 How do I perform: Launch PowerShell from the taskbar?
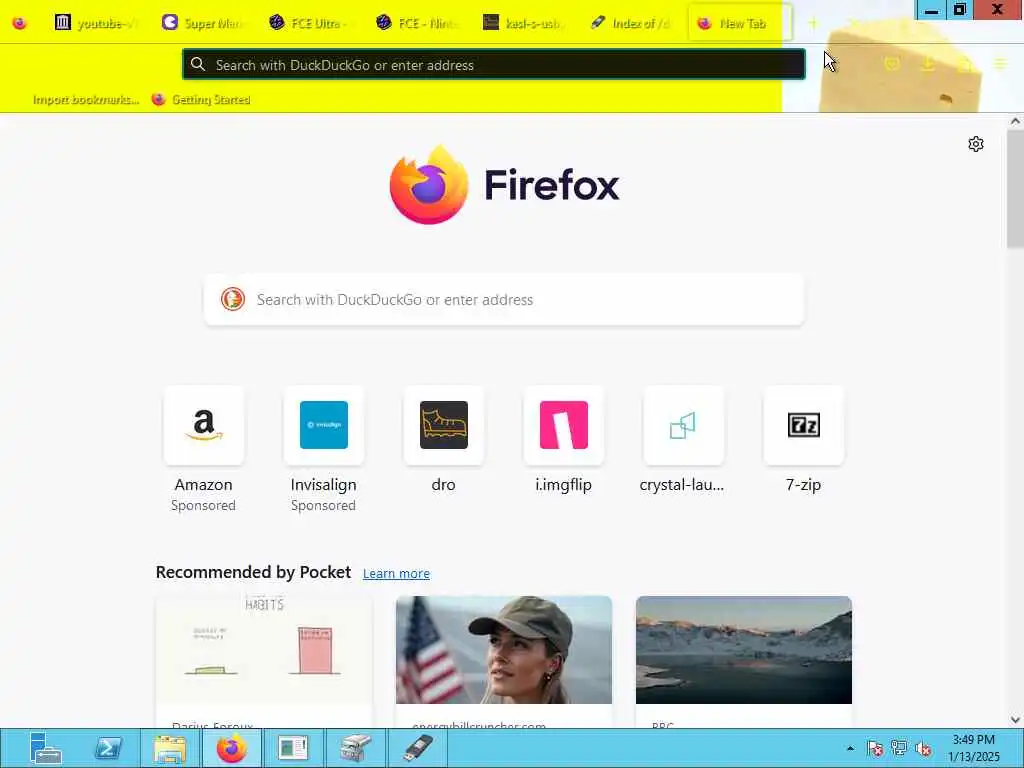pyautogui.click(x=108, y=748)
